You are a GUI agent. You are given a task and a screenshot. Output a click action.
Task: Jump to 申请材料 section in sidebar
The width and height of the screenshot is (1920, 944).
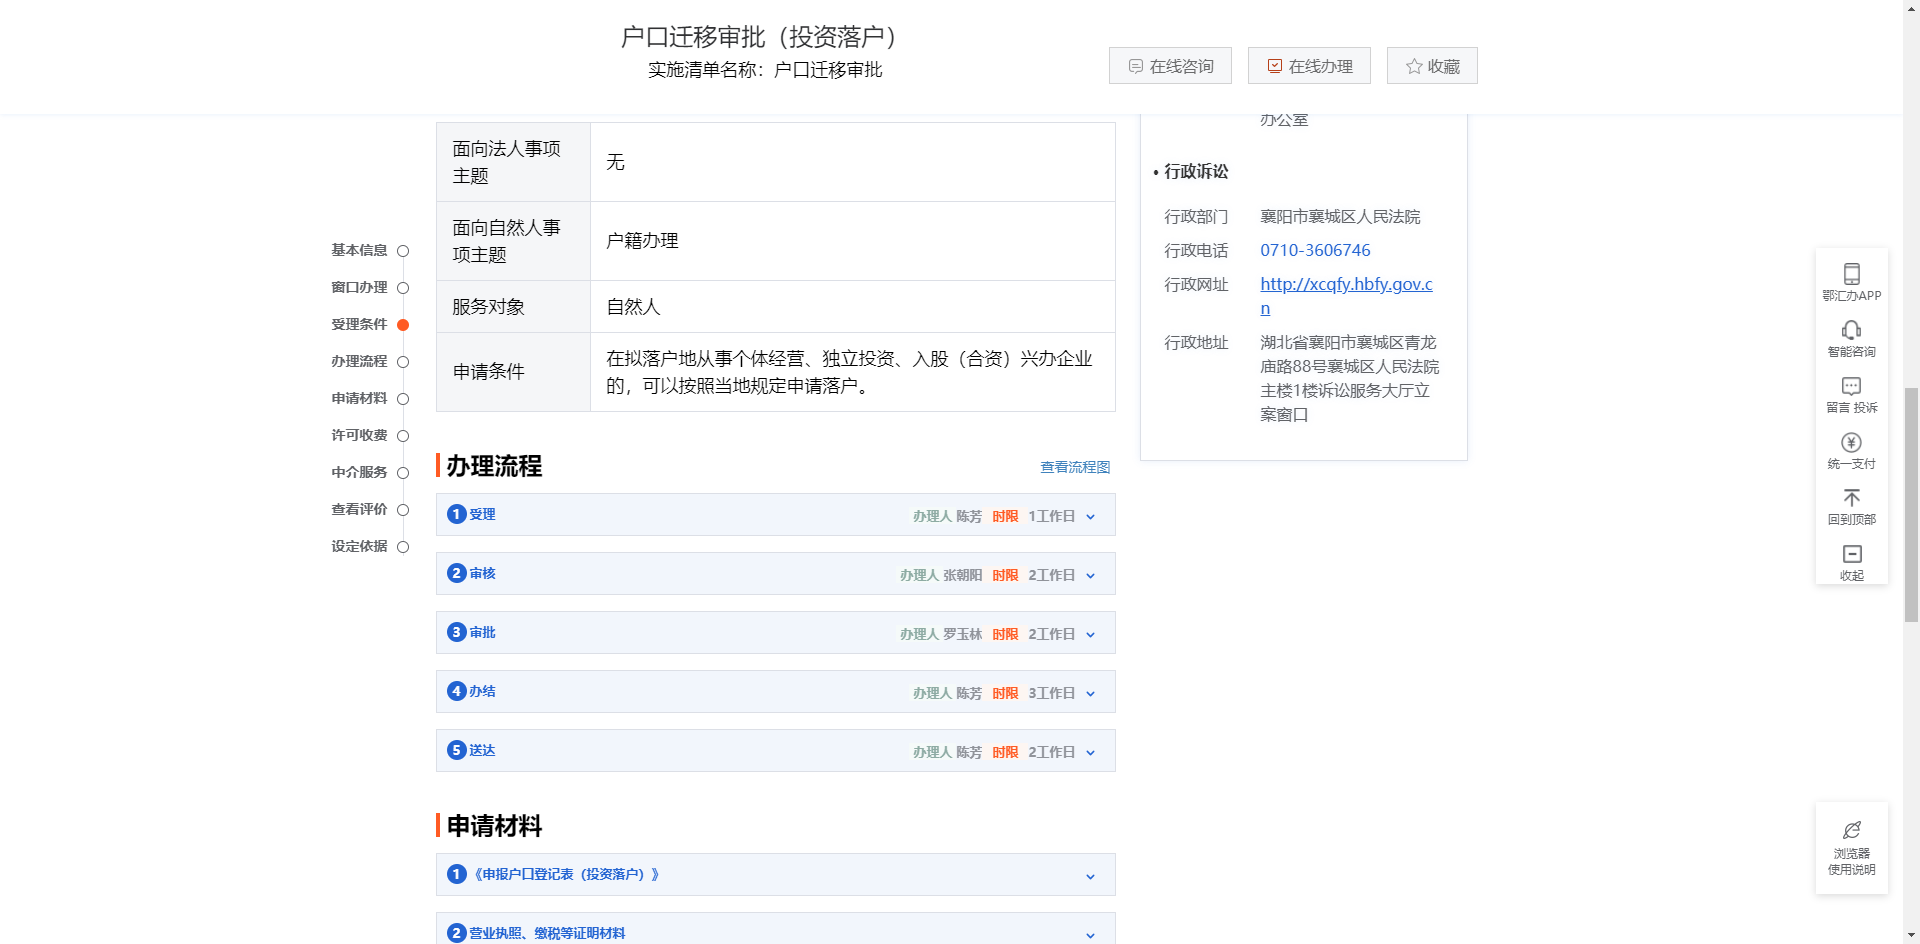tap(359, 398)
